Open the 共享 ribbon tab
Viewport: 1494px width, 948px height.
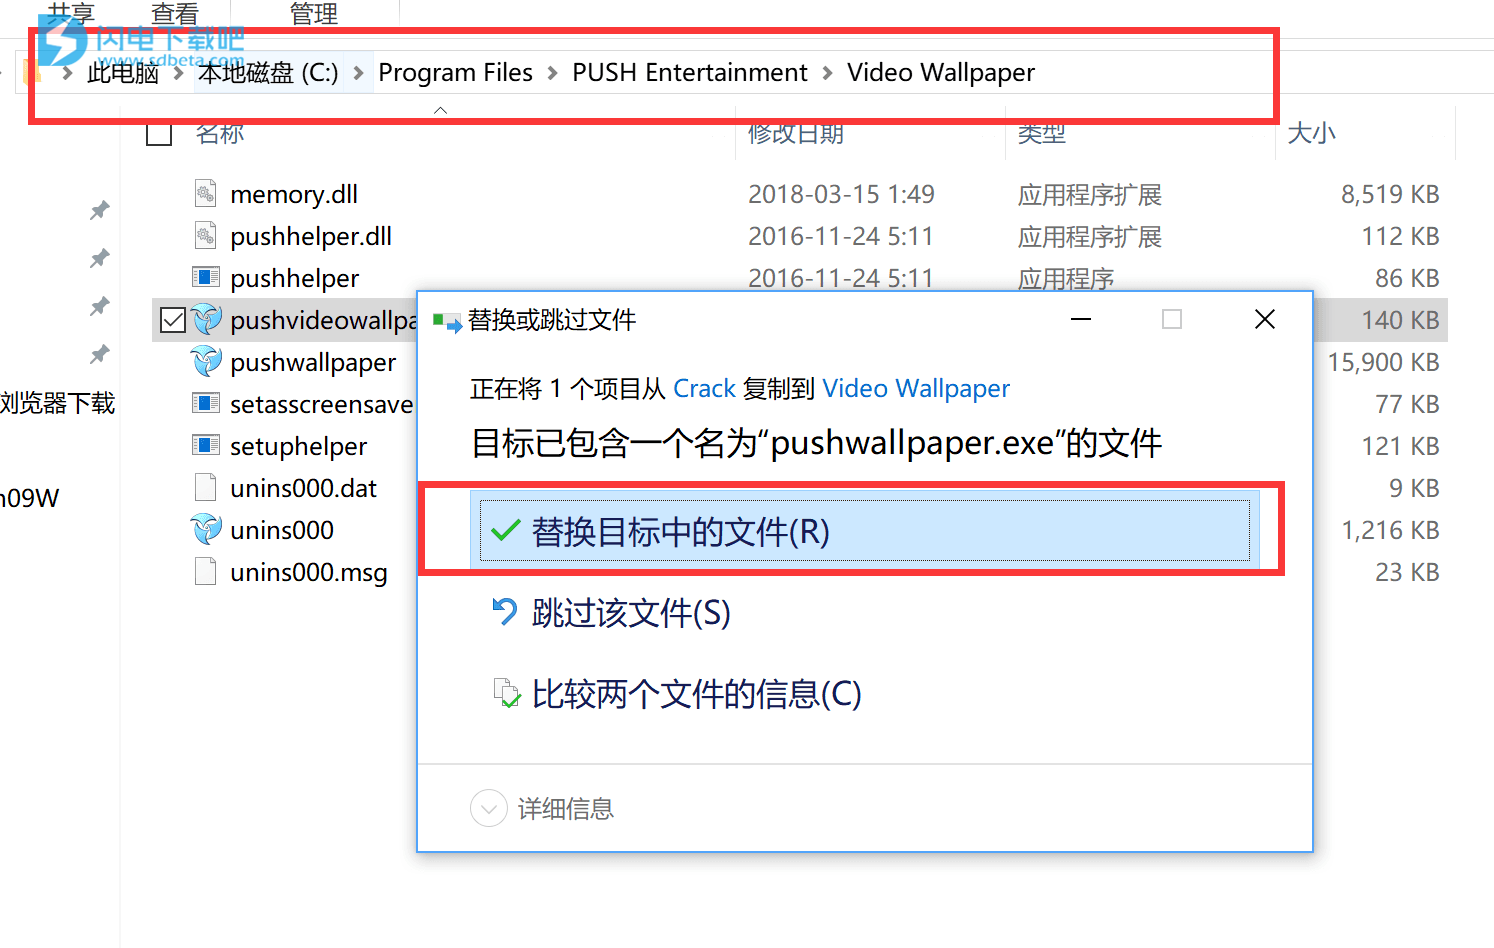[71, 13]
